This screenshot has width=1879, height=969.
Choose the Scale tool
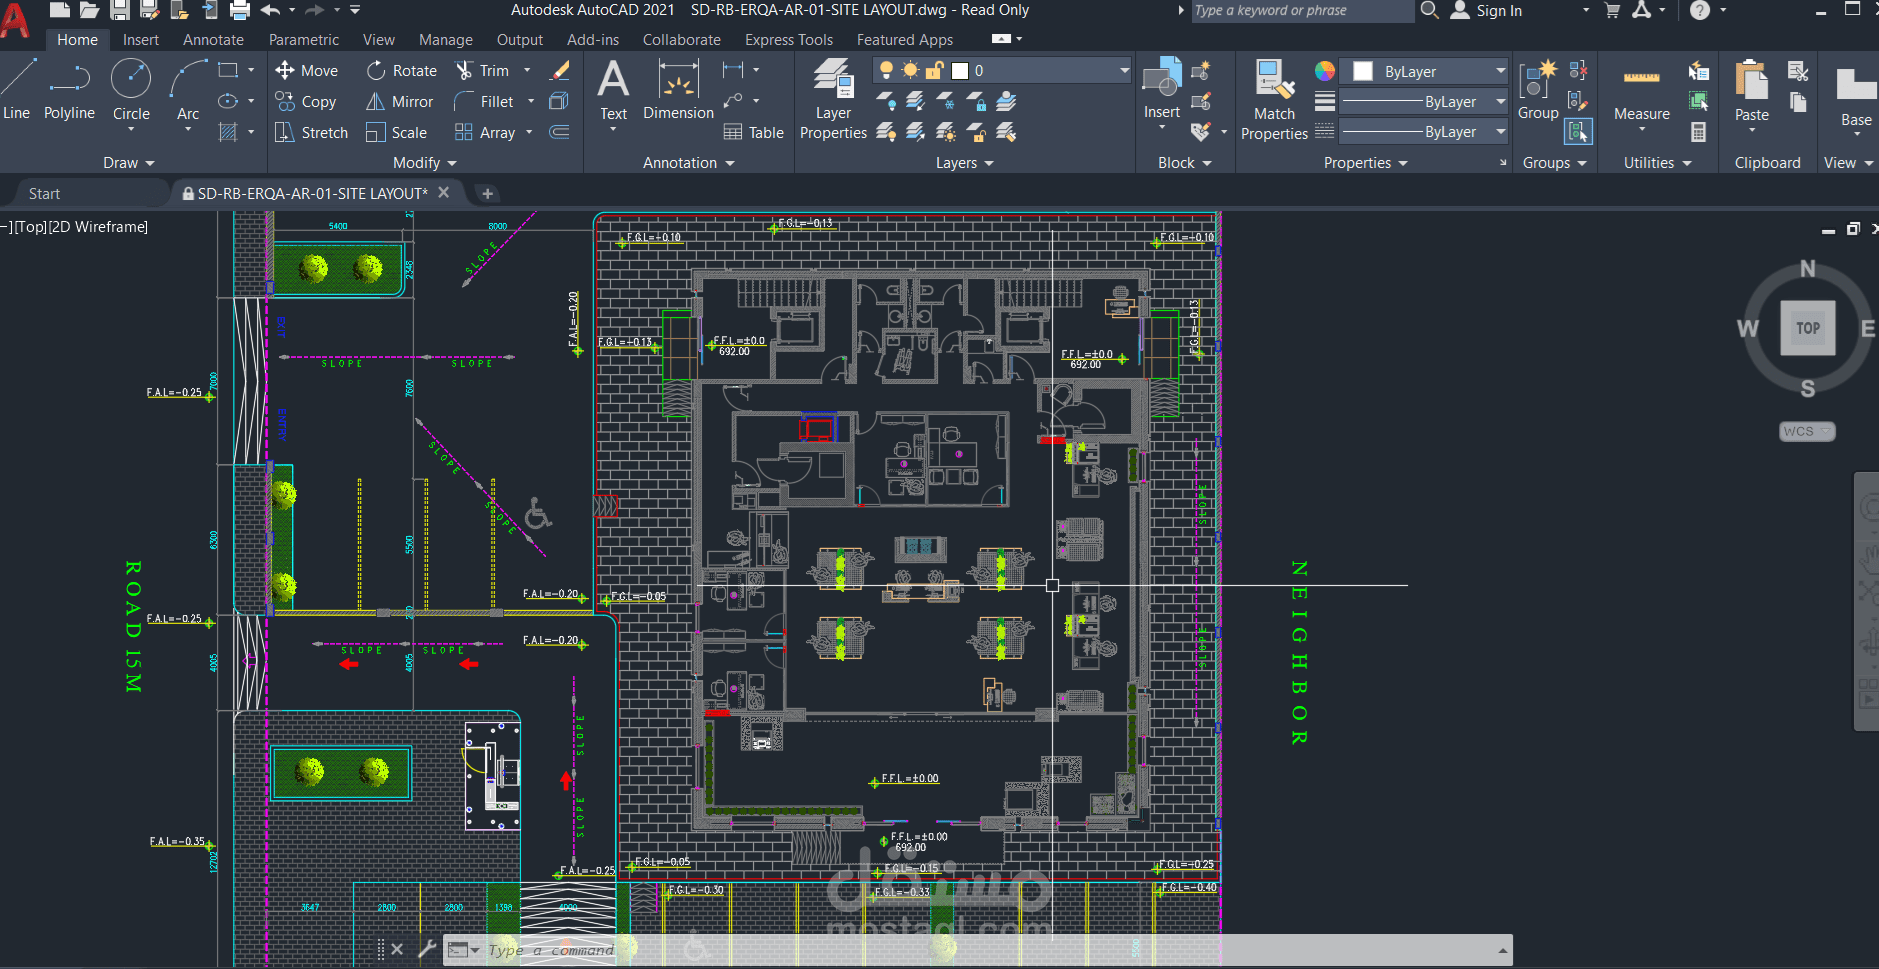click(x=397, y=132)
